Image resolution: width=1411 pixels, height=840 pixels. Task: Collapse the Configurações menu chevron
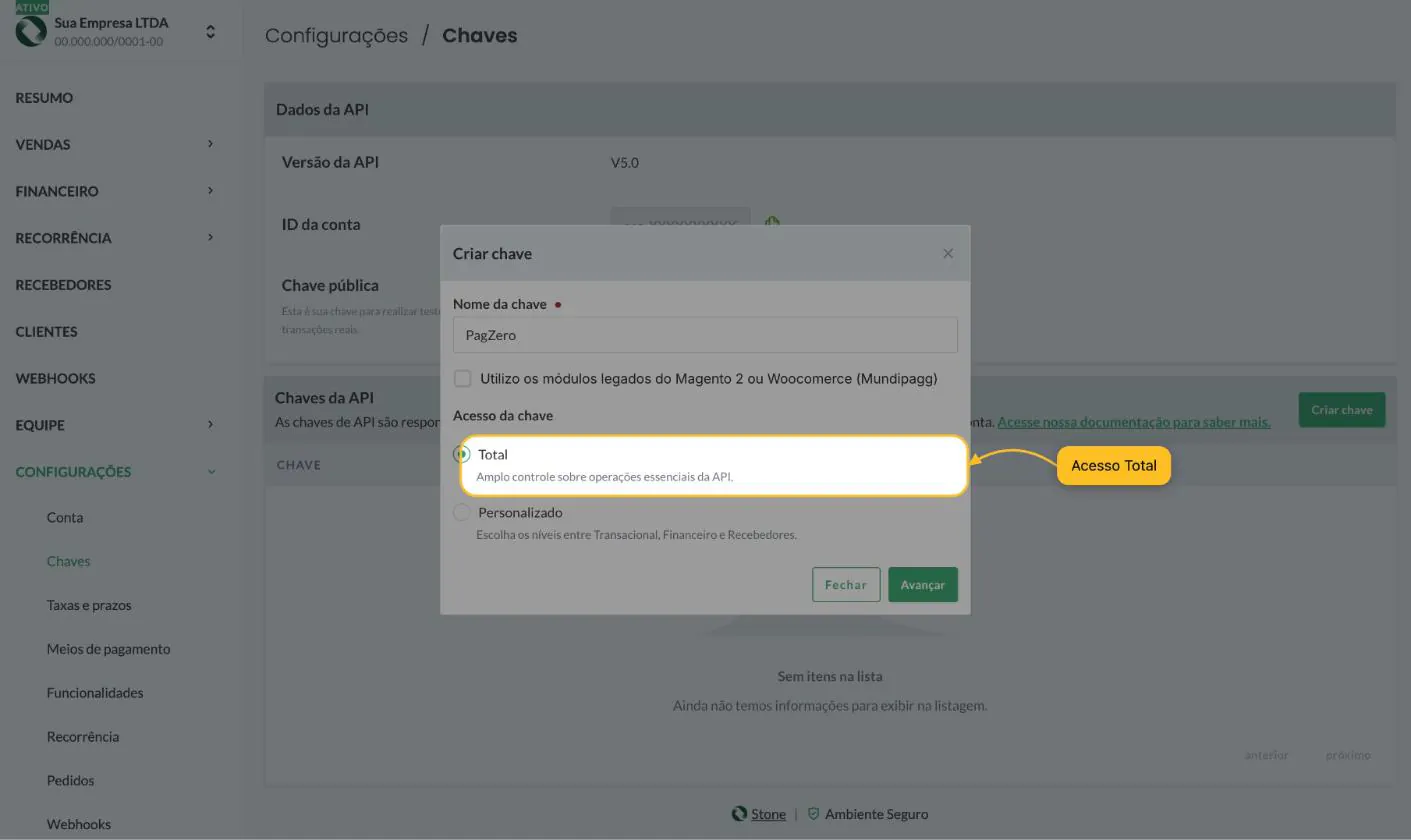click(211, 472)
